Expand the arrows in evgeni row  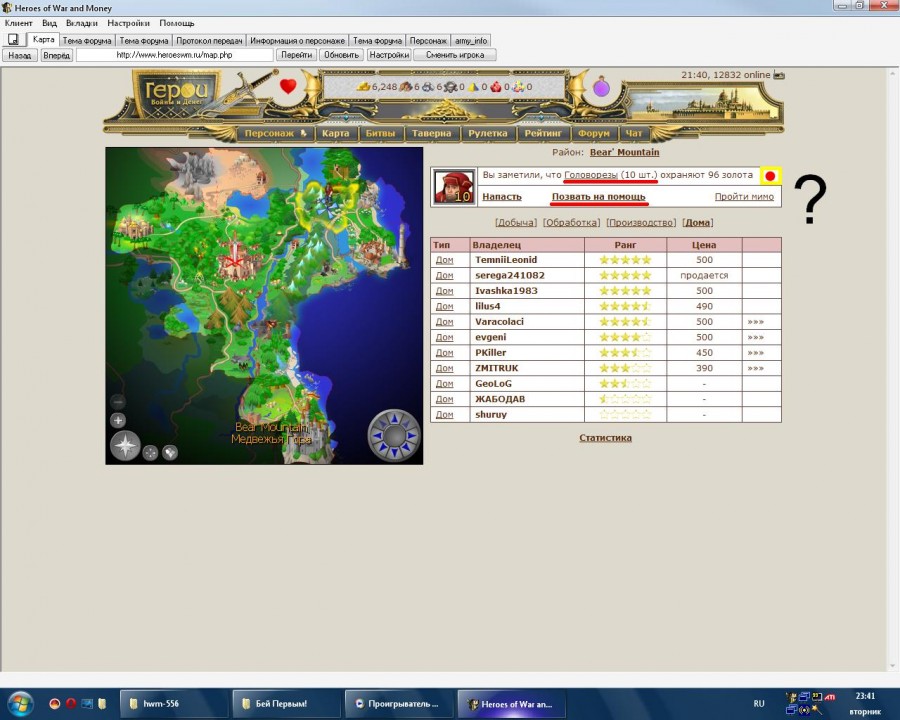pos(755,338)
